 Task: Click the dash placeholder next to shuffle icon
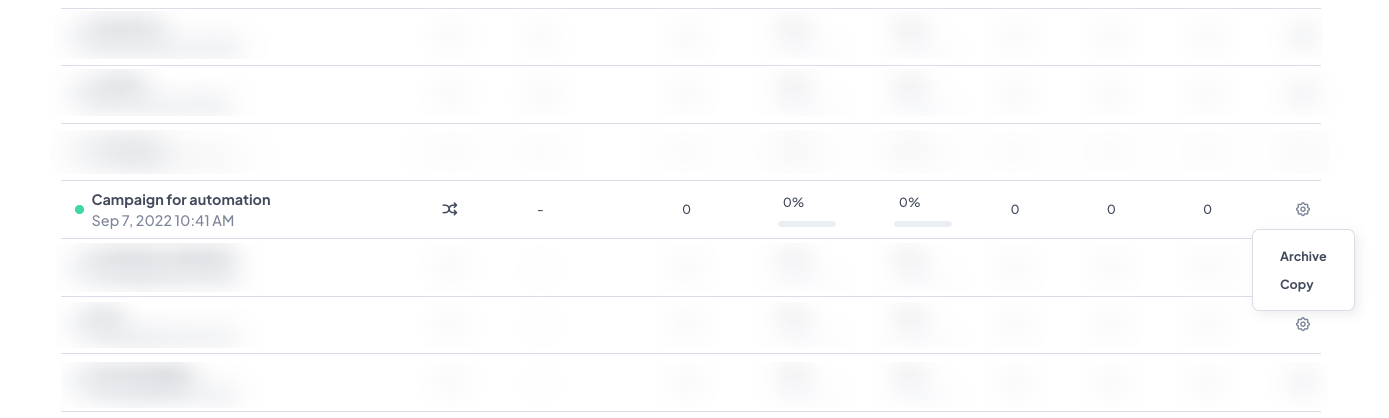coord(540,210)
